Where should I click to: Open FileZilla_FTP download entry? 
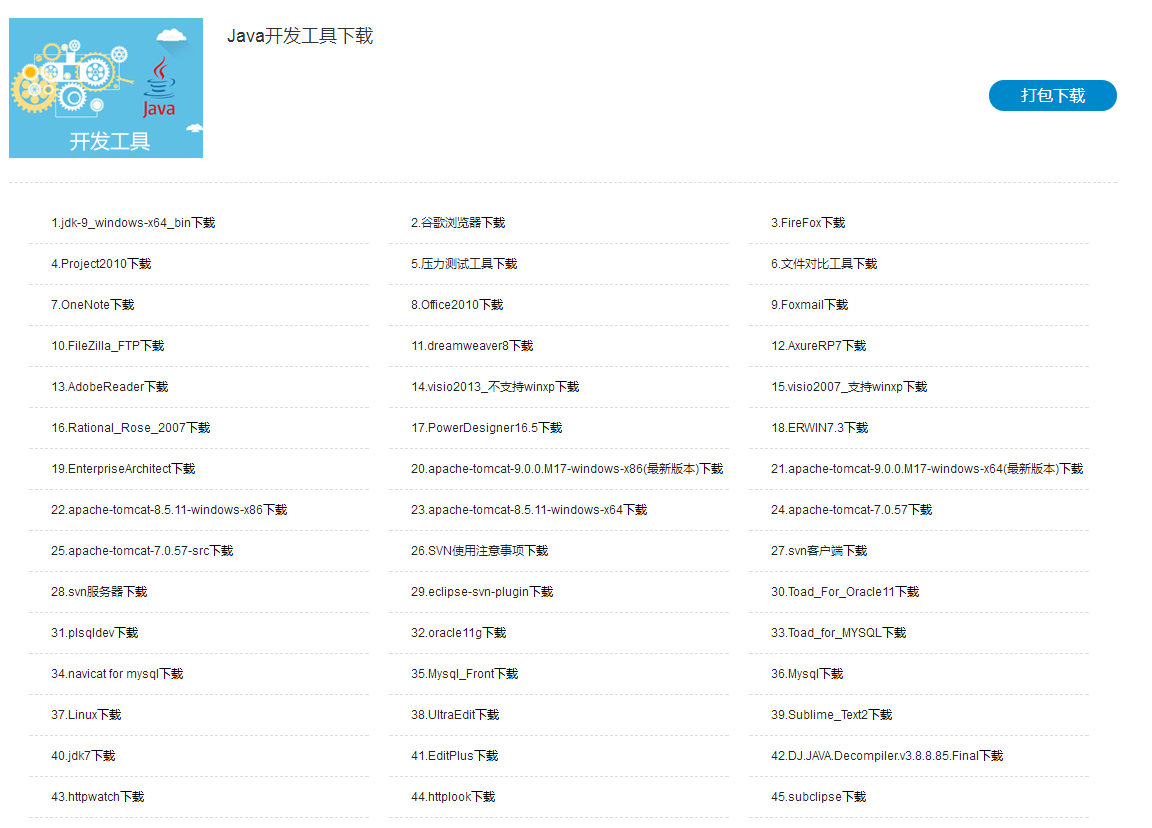click(108, 346)
